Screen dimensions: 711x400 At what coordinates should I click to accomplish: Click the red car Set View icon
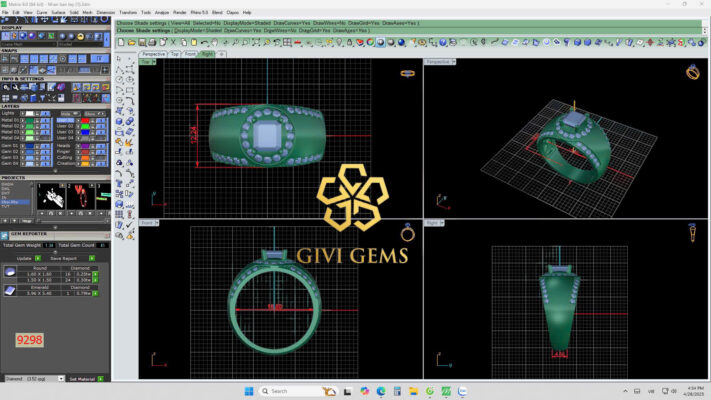297,42
